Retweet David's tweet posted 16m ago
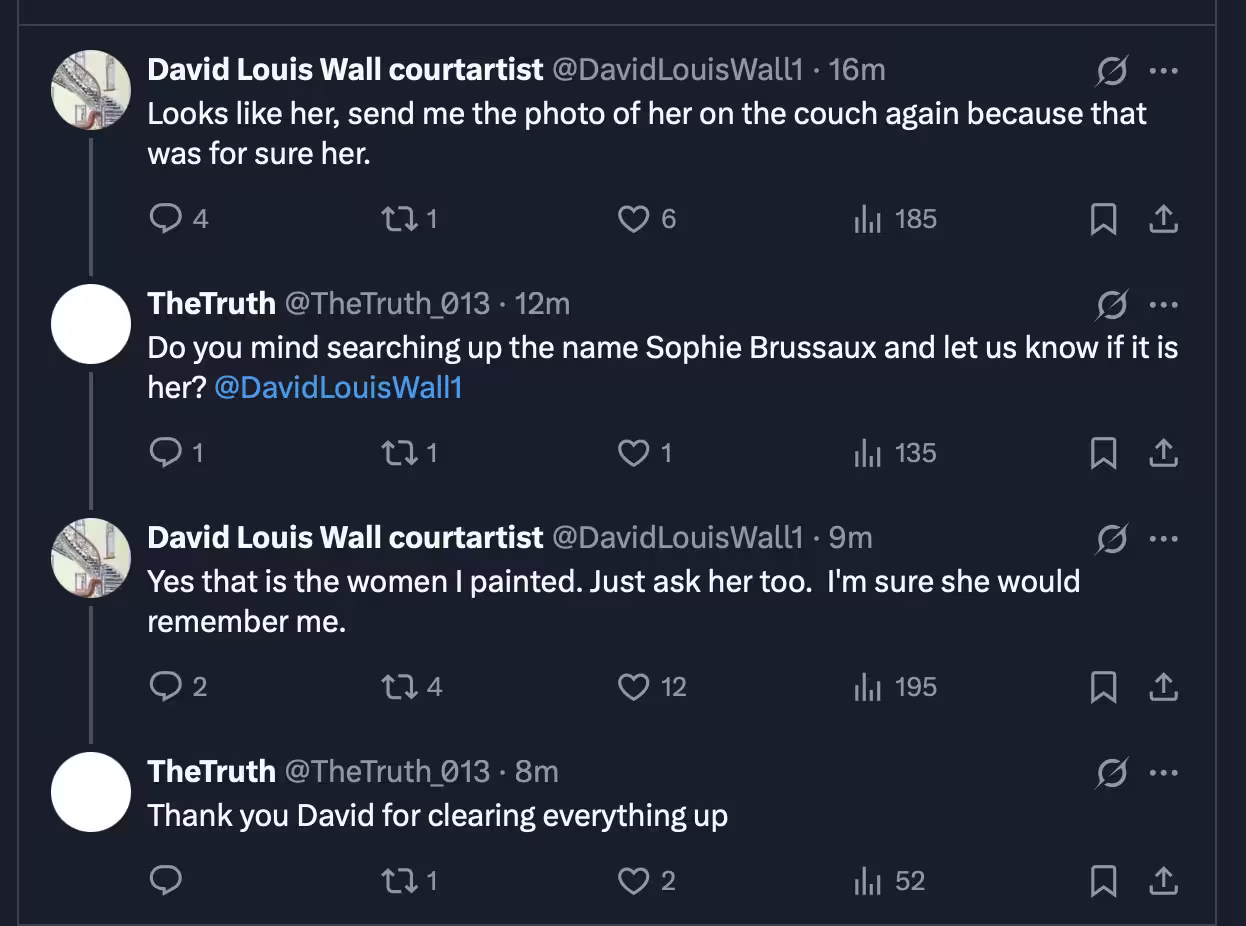 point(400,219)
